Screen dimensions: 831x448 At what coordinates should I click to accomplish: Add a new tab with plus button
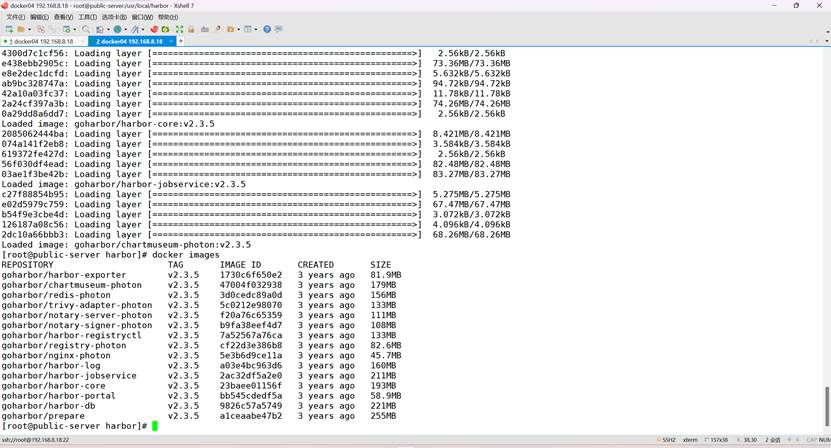tap(181, 41)
